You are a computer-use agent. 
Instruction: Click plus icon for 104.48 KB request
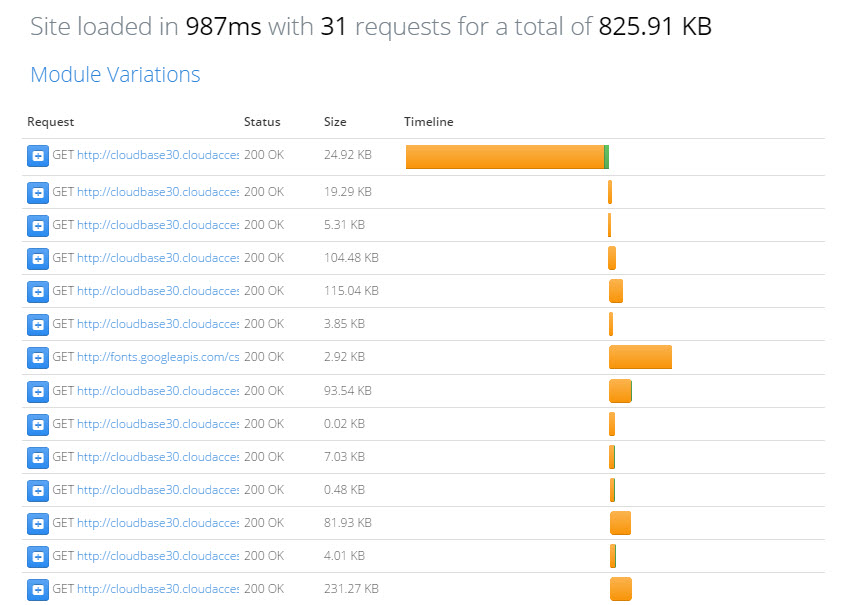[38, 259]
